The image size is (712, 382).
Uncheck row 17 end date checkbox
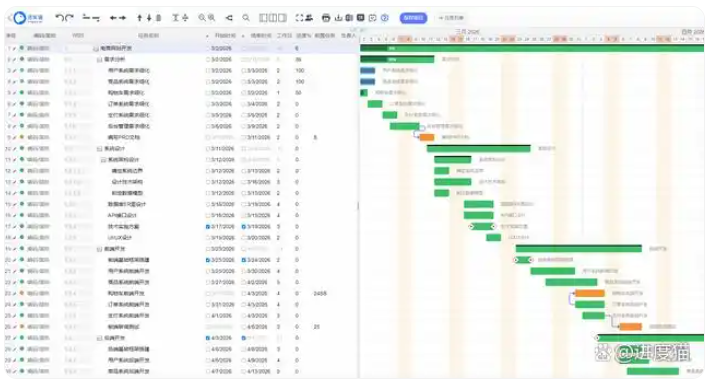click(244, 226)
